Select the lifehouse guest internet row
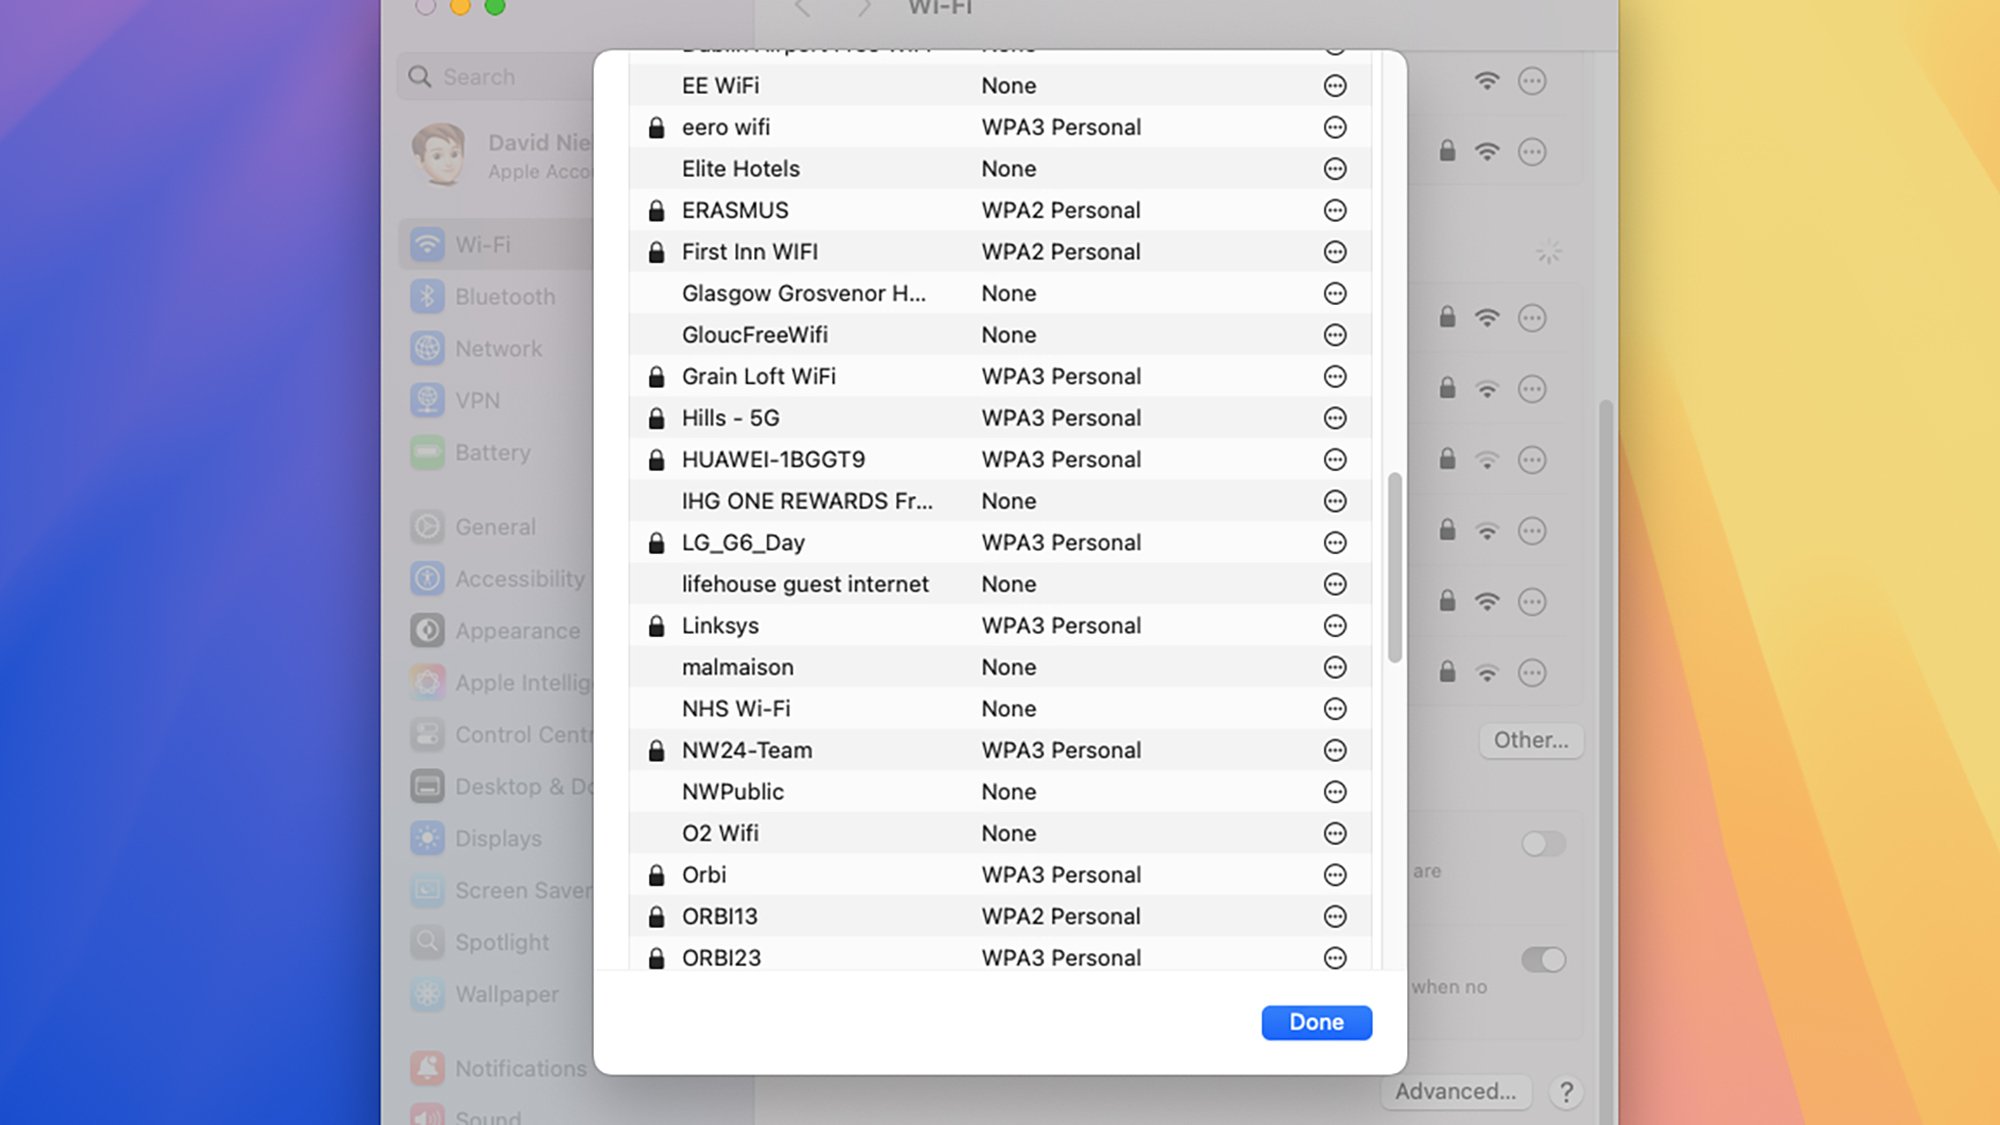2000x1125 pixels. click(999, 584)
